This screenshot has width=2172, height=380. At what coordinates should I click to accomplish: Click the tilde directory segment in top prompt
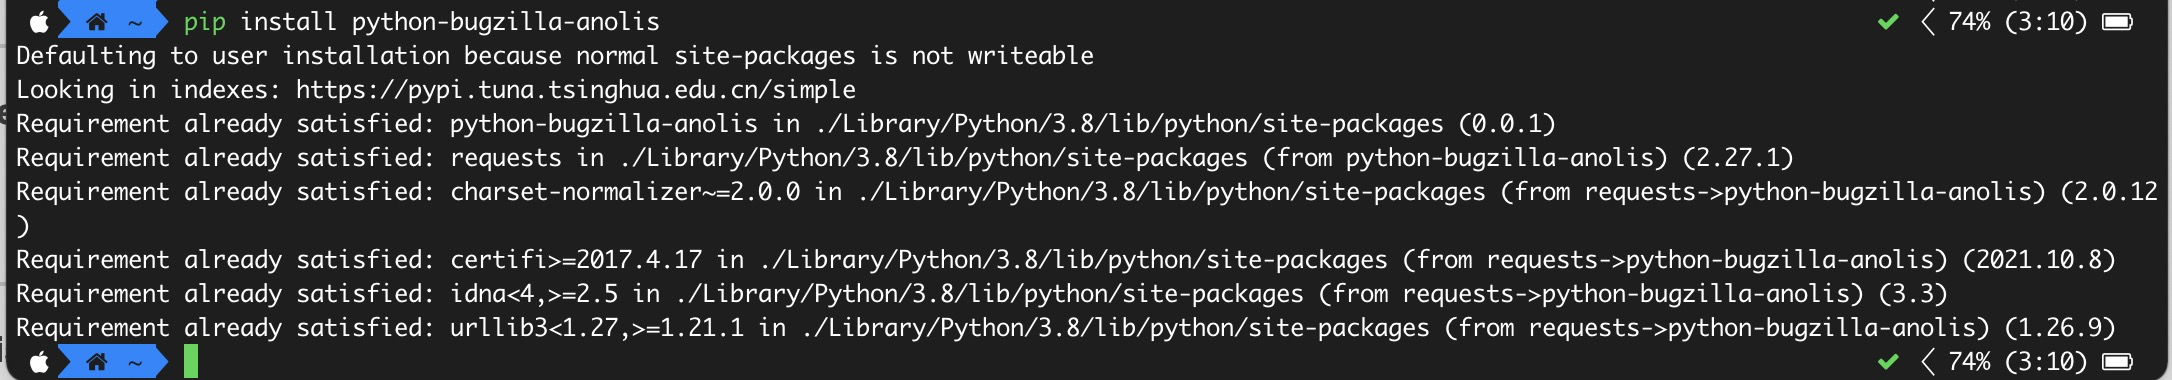[135, 23]
